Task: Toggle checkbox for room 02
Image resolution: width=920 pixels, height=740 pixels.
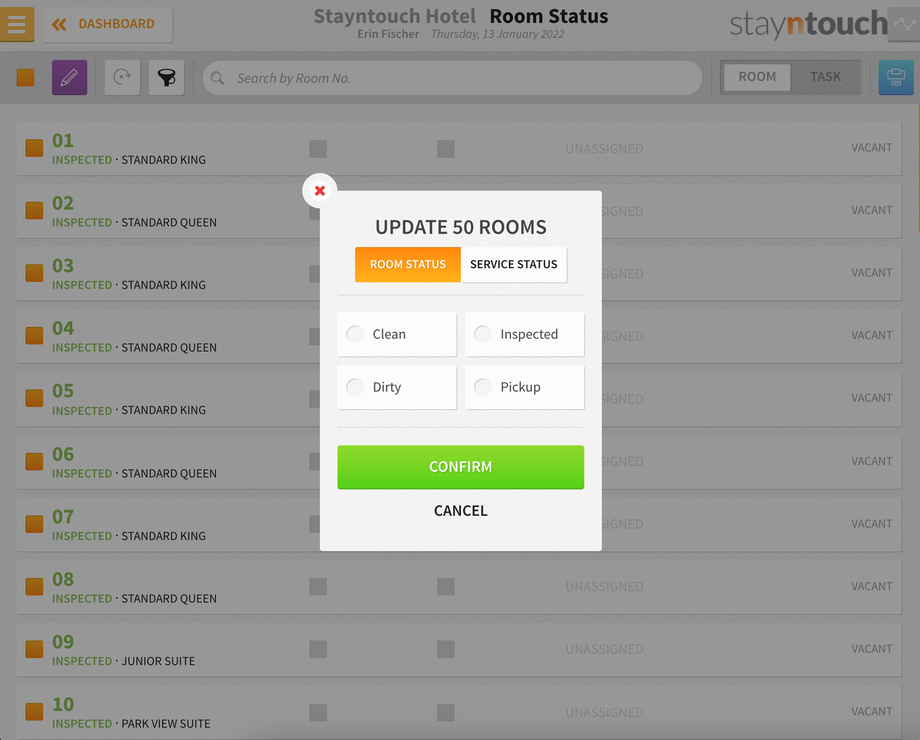Action: tap(34, 210)
